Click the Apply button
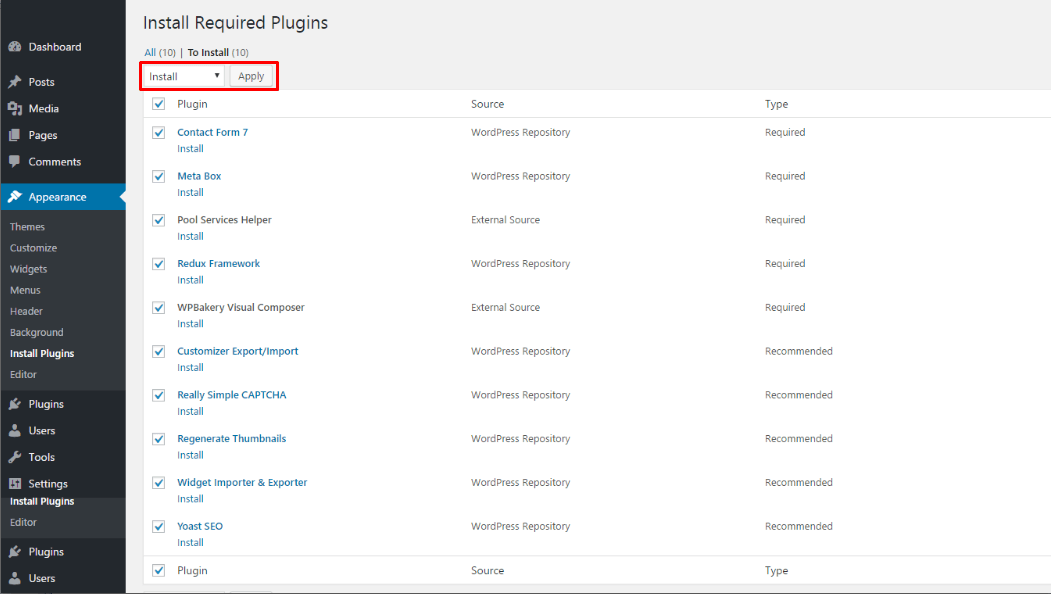1051x594 pixels. (x=251, y=76)
